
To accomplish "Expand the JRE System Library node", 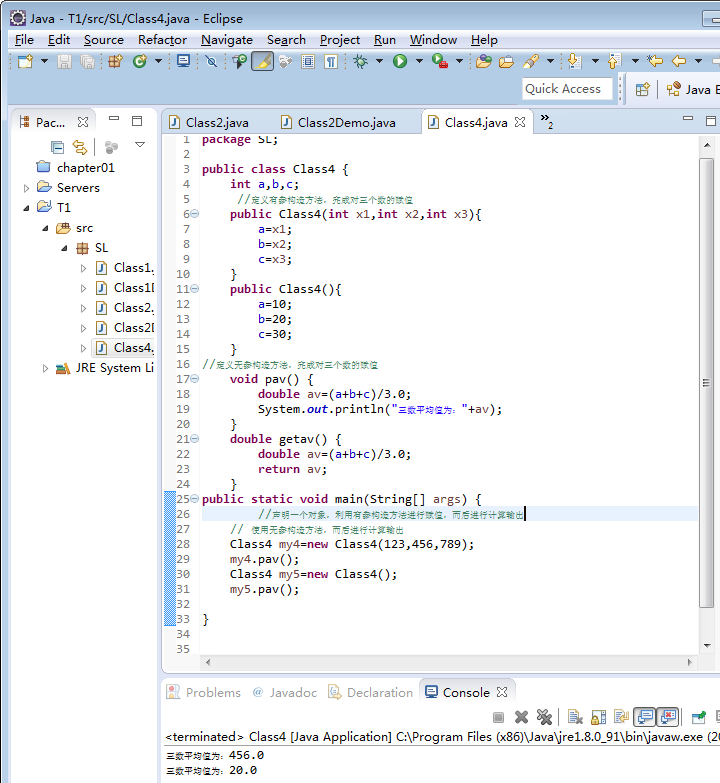I will click(x=45, y=368).
